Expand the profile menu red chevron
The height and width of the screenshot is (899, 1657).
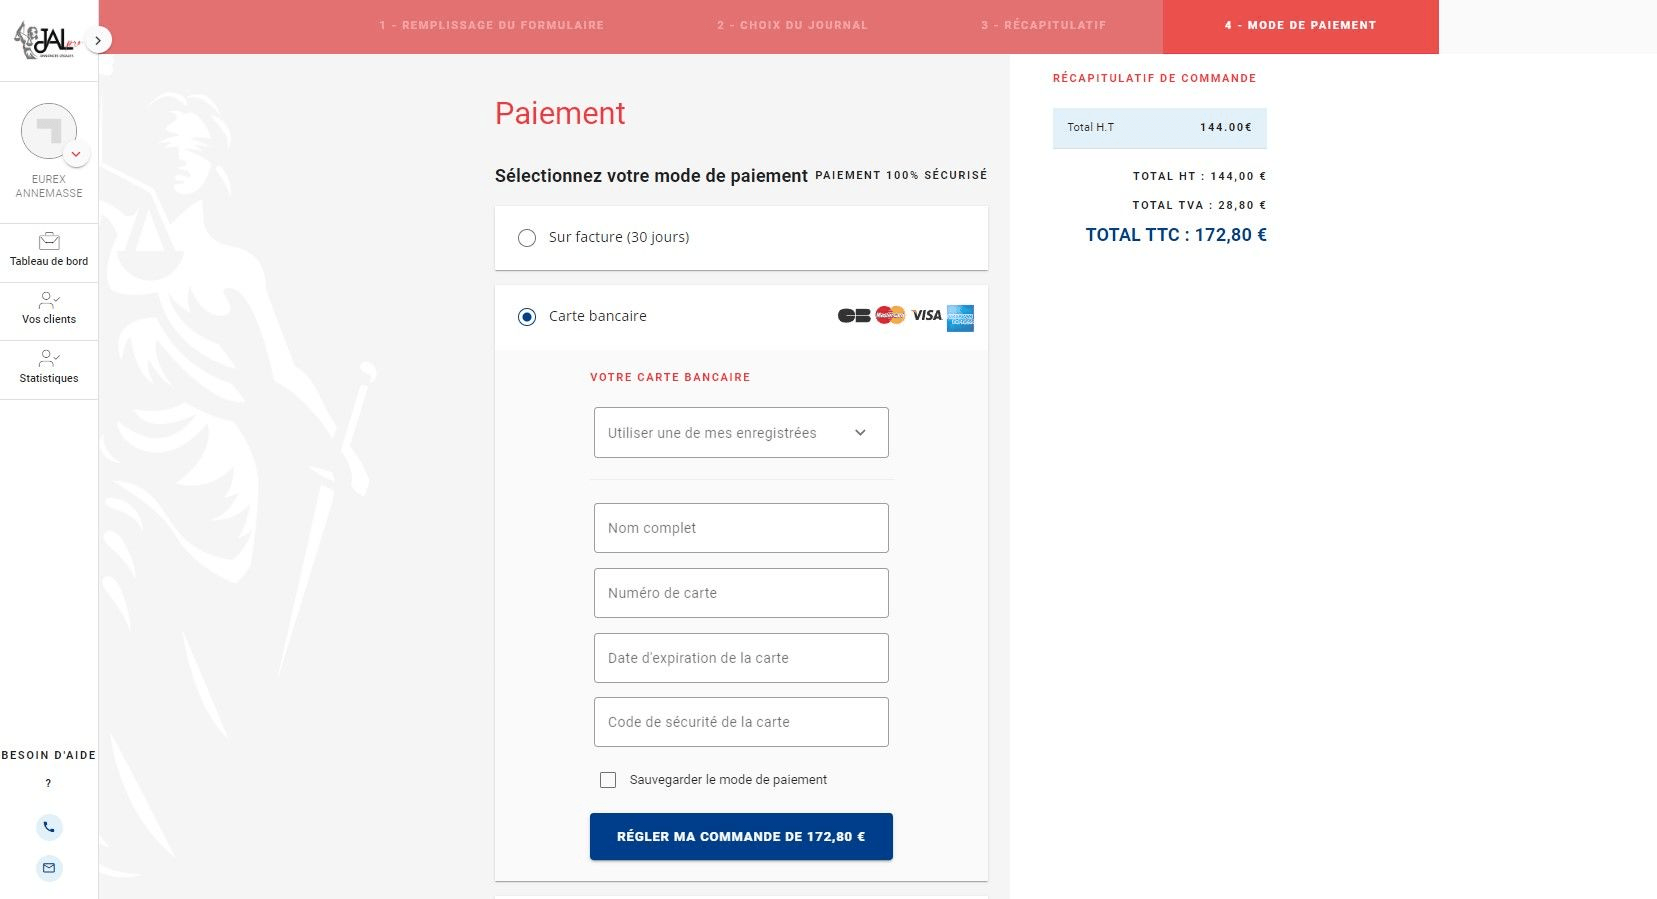(76, 154)
